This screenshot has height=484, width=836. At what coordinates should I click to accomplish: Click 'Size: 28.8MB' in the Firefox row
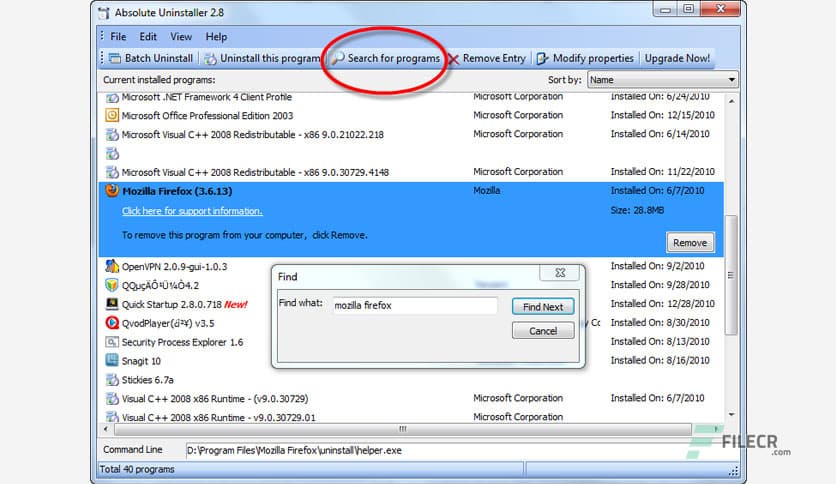[637, 211]
